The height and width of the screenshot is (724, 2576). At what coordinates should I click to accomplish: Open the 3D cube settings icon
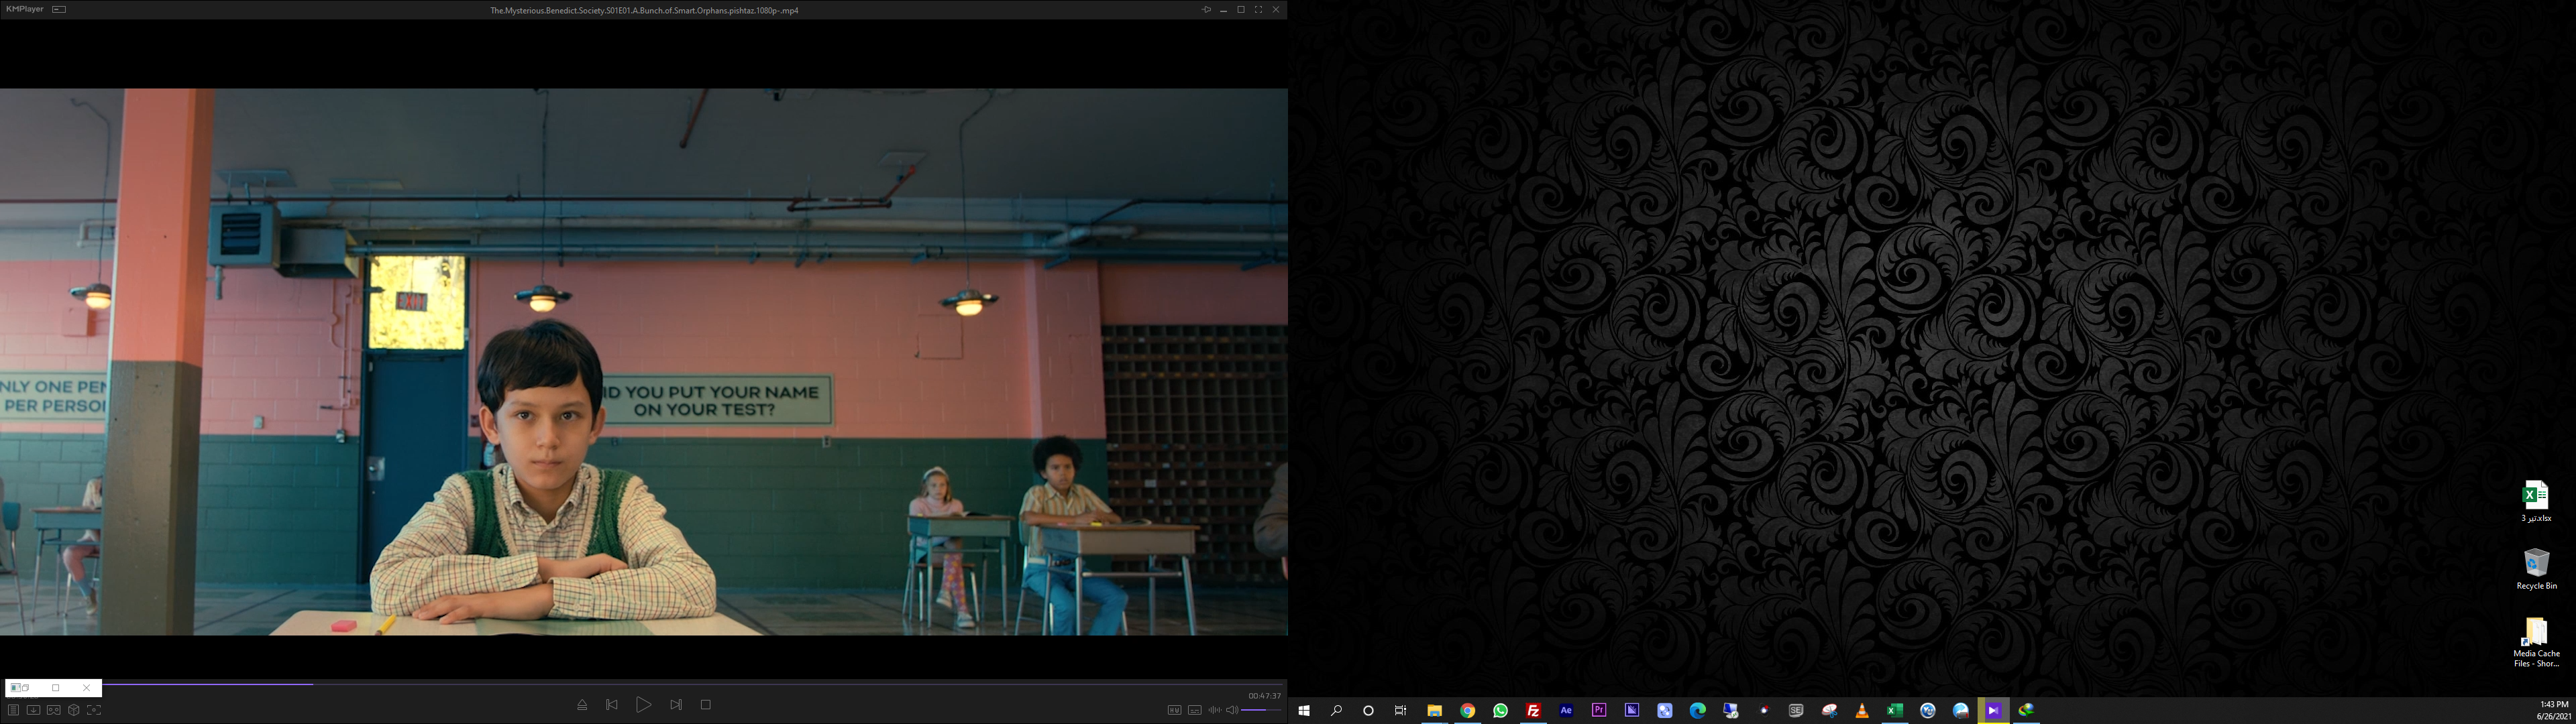[x=73, y=710]
